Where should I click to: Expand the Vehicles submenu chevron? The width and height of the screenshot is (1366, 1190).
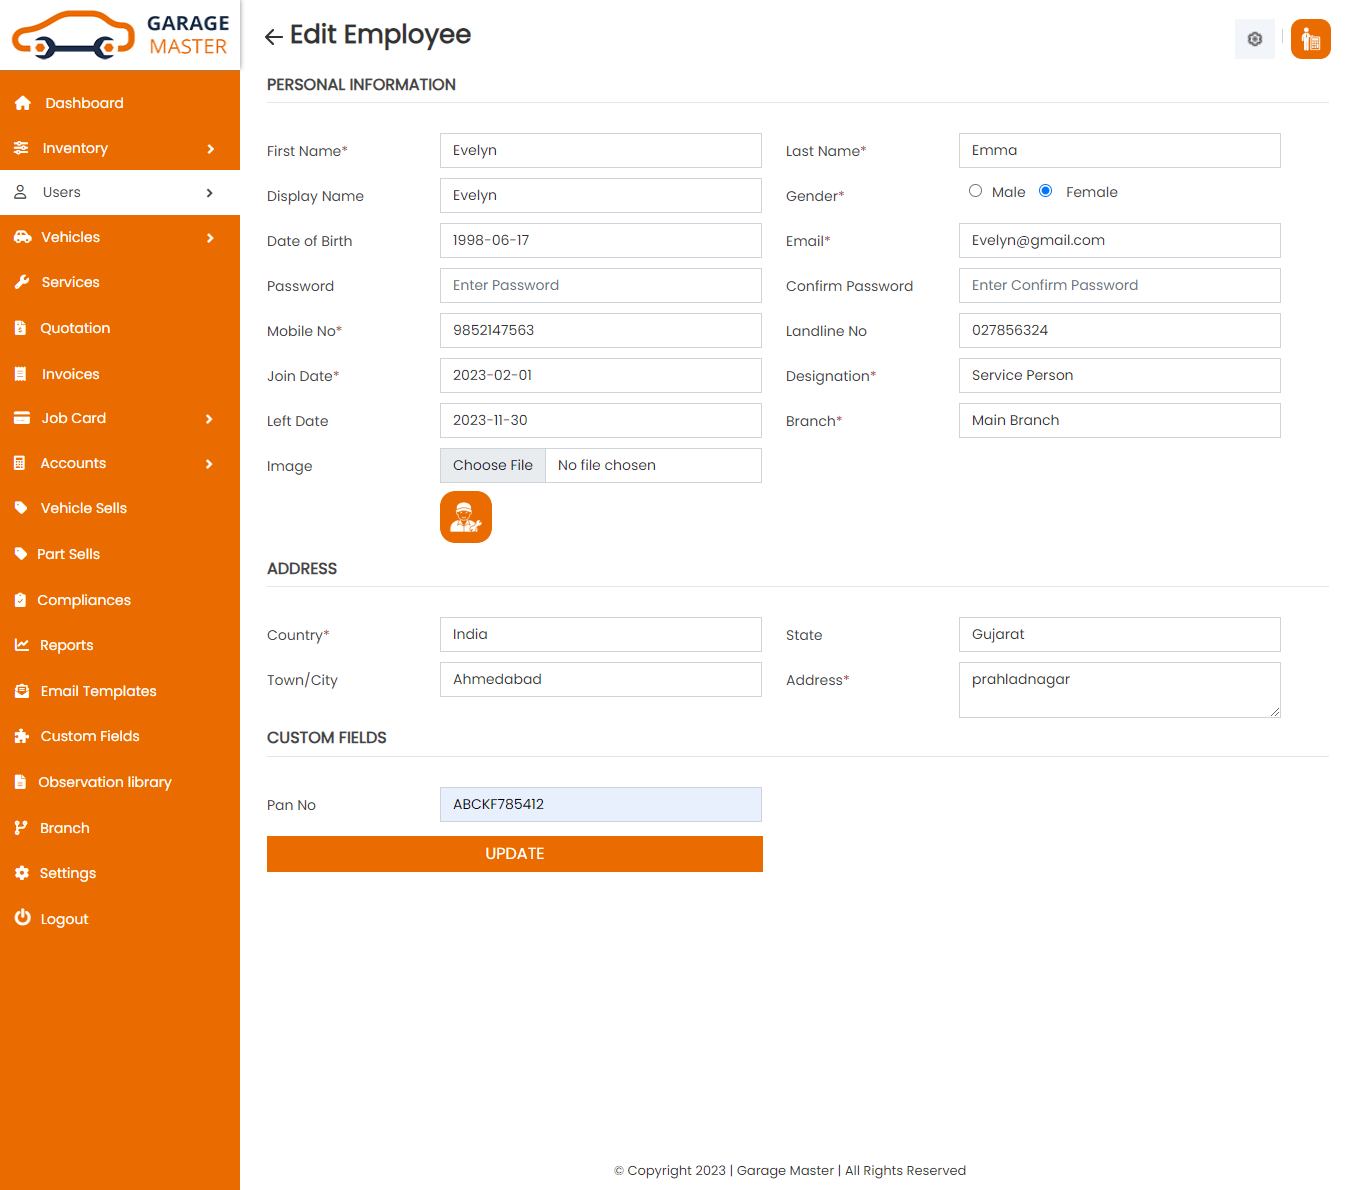[210, 238]
